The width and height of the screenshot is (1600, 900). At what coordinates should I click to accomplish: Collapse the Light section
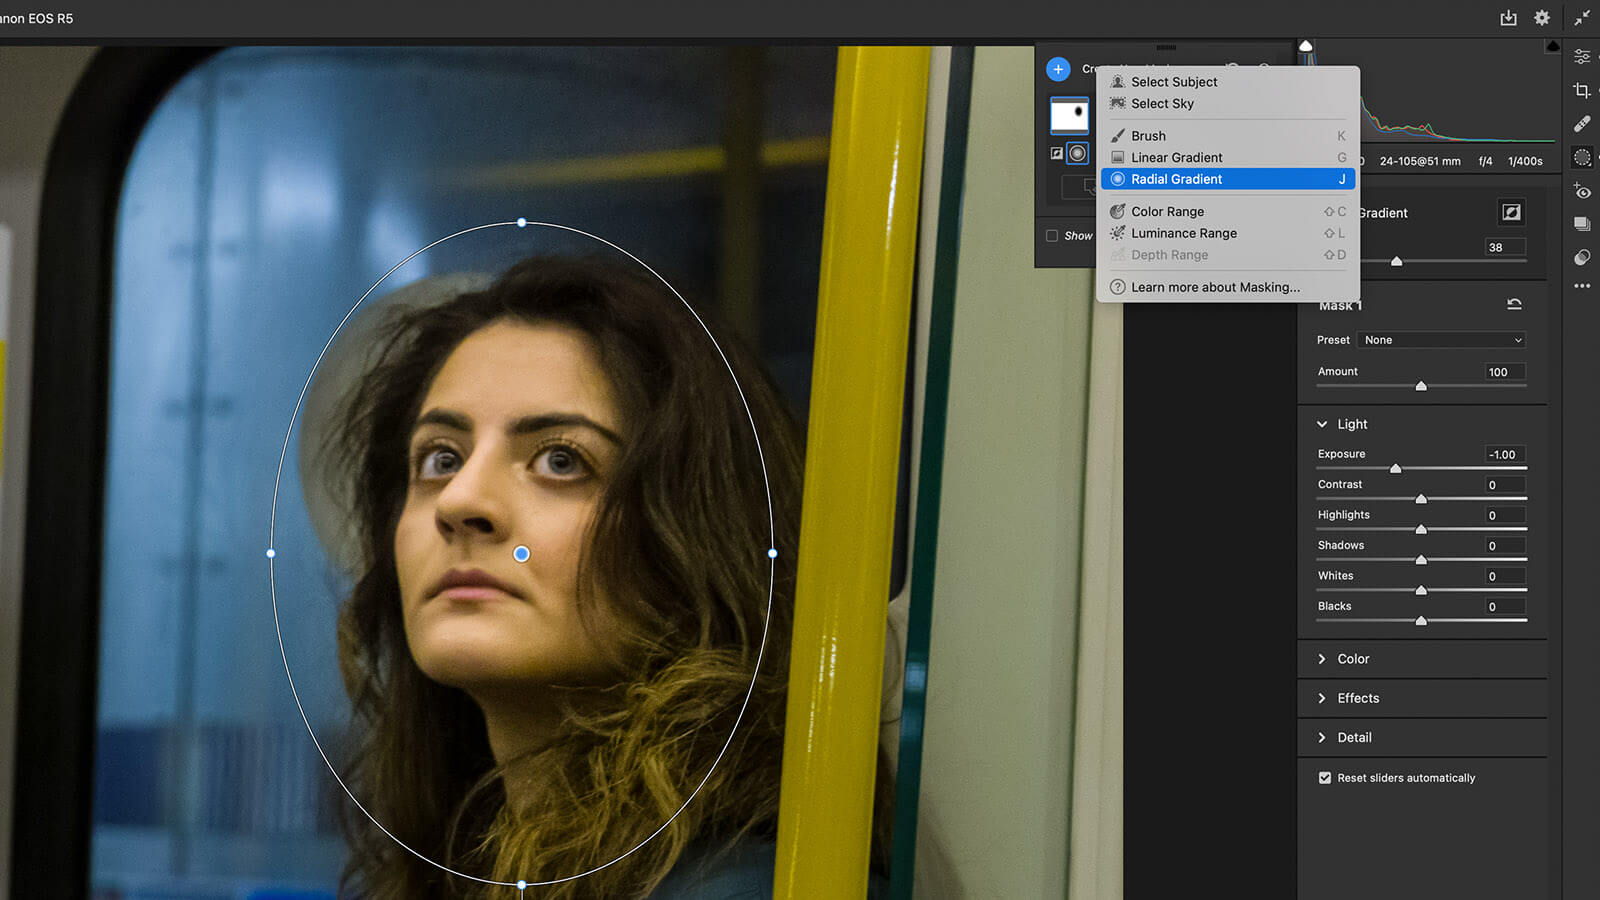point(1322,424)
